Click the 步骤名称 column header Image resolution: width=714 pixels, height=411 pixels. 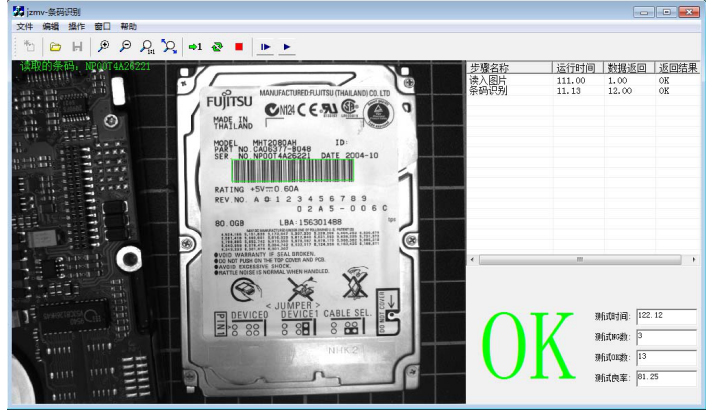pos(510,68)
